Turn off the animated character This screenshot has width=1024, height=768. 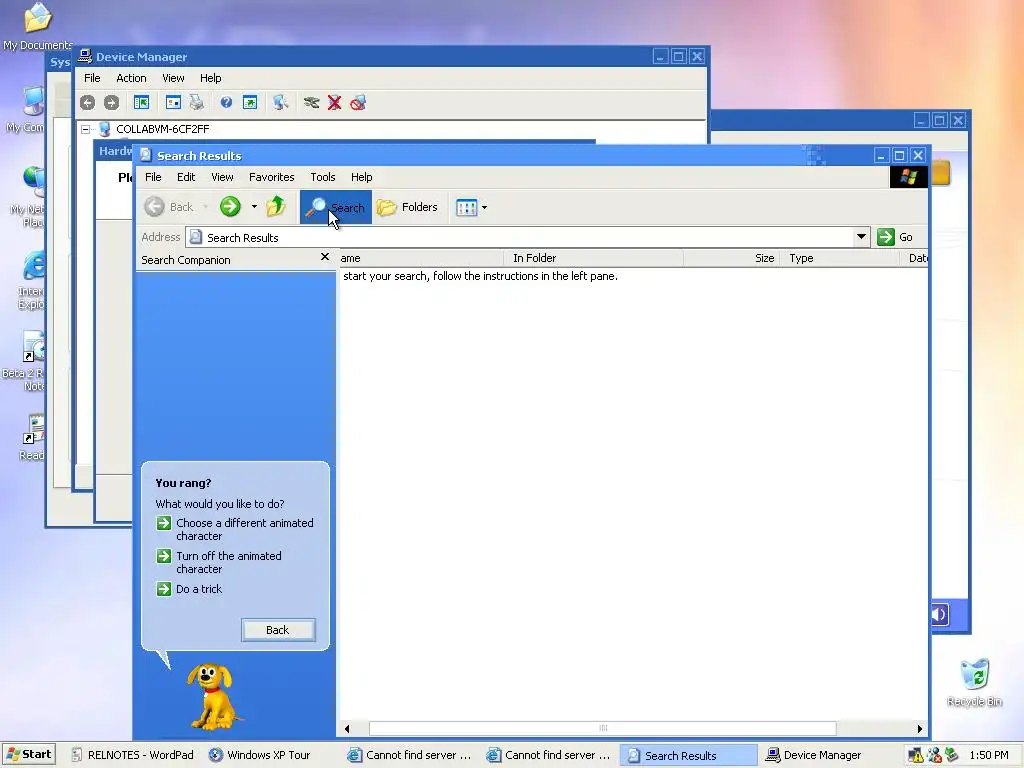219,562
